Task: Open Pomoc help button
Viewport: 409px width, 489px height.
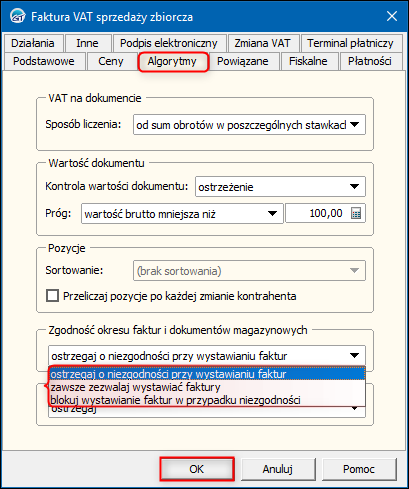Action: coord(359,469)
